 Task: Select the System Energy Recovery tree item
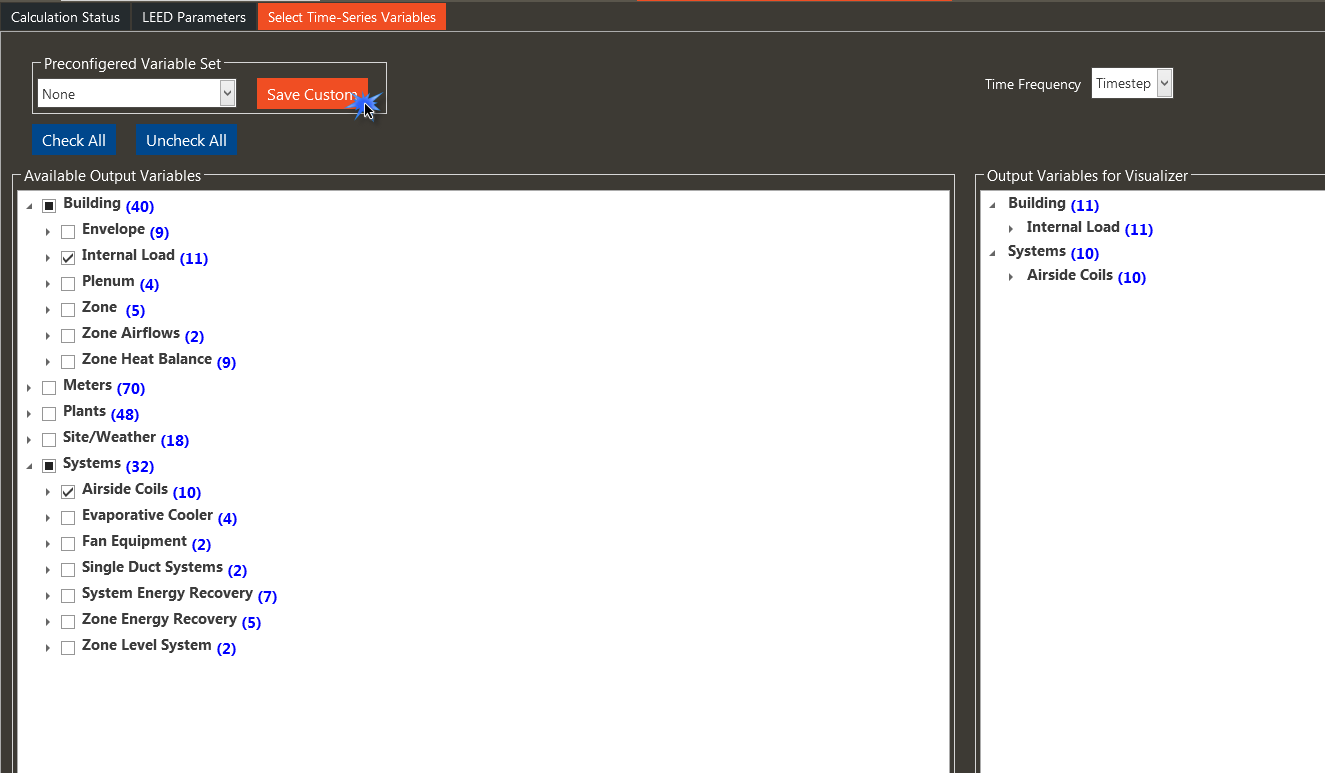pyautogui.click(x=167, y=594)
